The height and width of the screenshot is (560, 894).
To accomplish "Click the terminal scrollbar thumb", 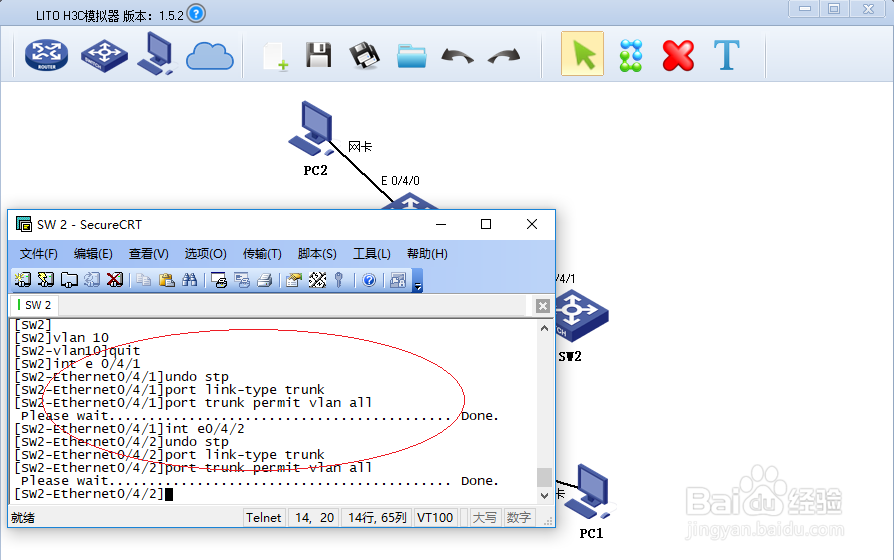I will click(544, 477).
